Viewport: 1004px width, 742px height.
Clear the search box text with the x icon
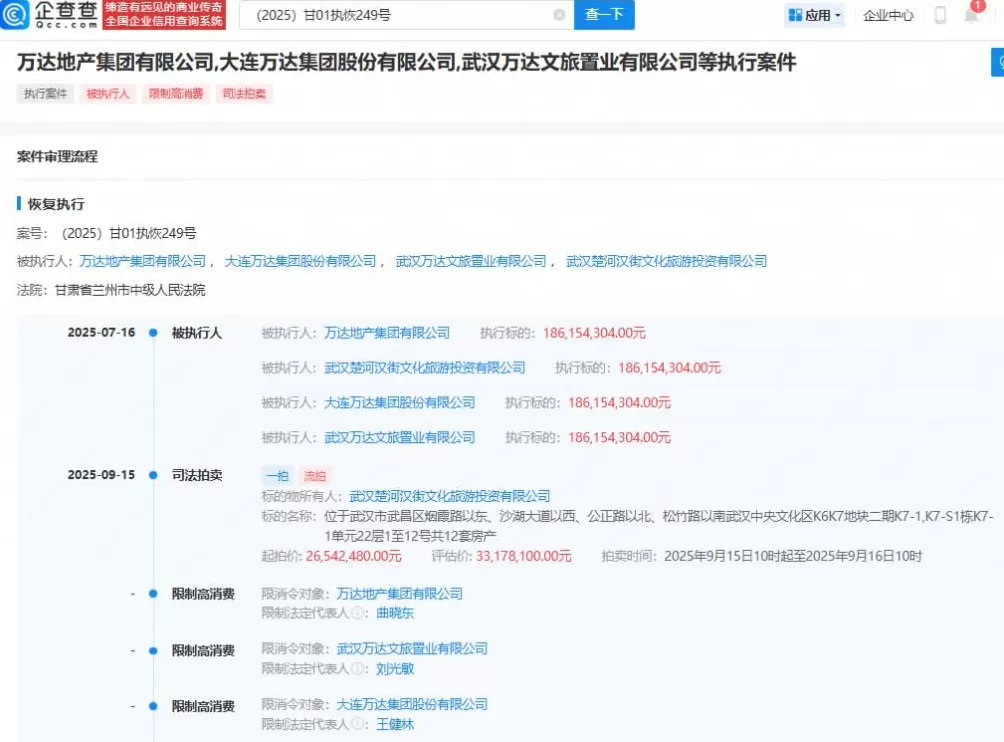559,15
